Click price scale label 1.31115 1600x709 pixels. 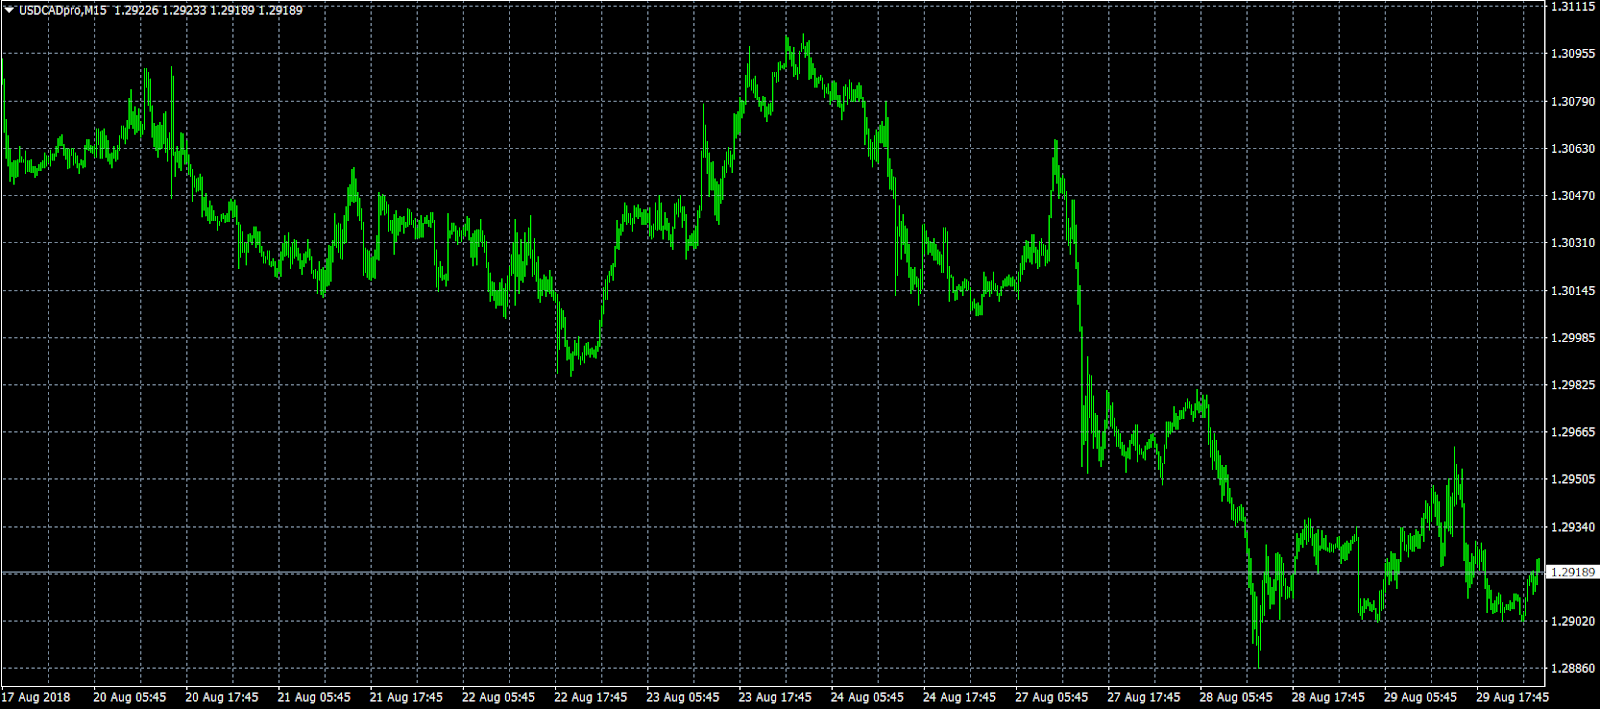(1572, 7)
